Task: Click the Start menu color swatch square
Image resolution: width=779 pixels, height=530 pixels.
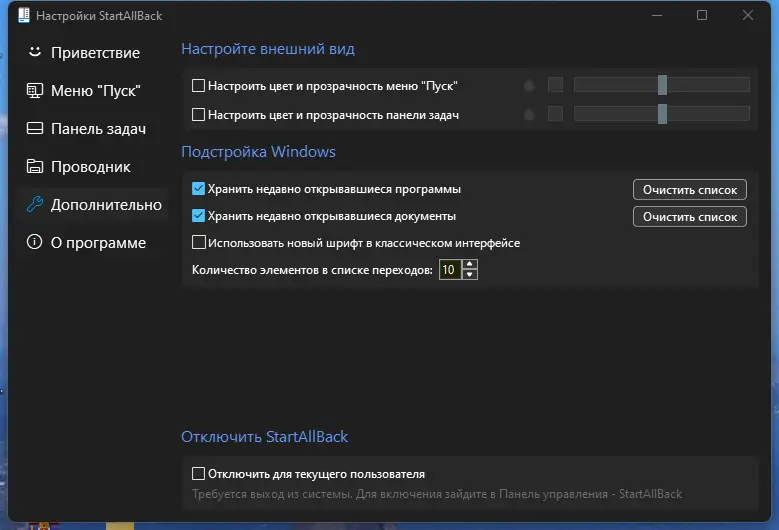Action: 555,85
